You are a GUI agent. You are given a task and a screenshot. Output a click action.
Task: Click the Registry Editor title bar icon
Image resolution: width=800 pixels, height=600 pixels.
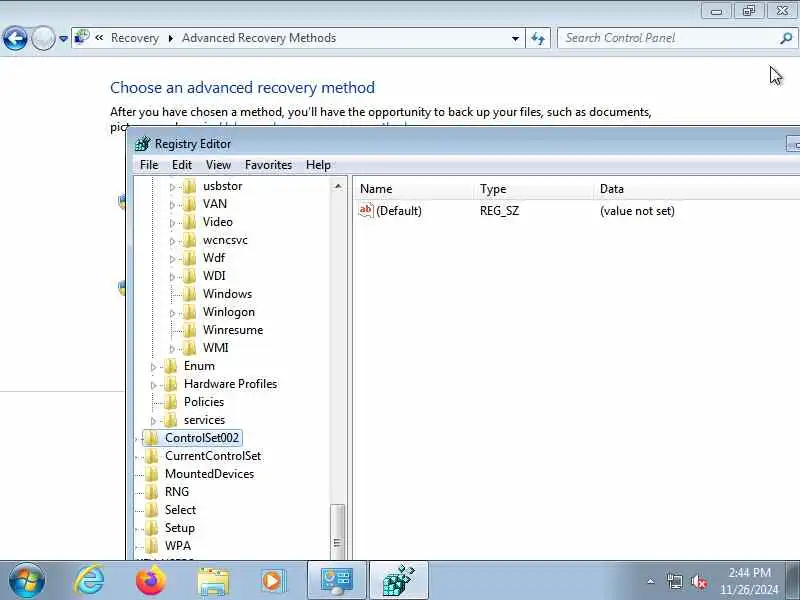pos(143,144)
